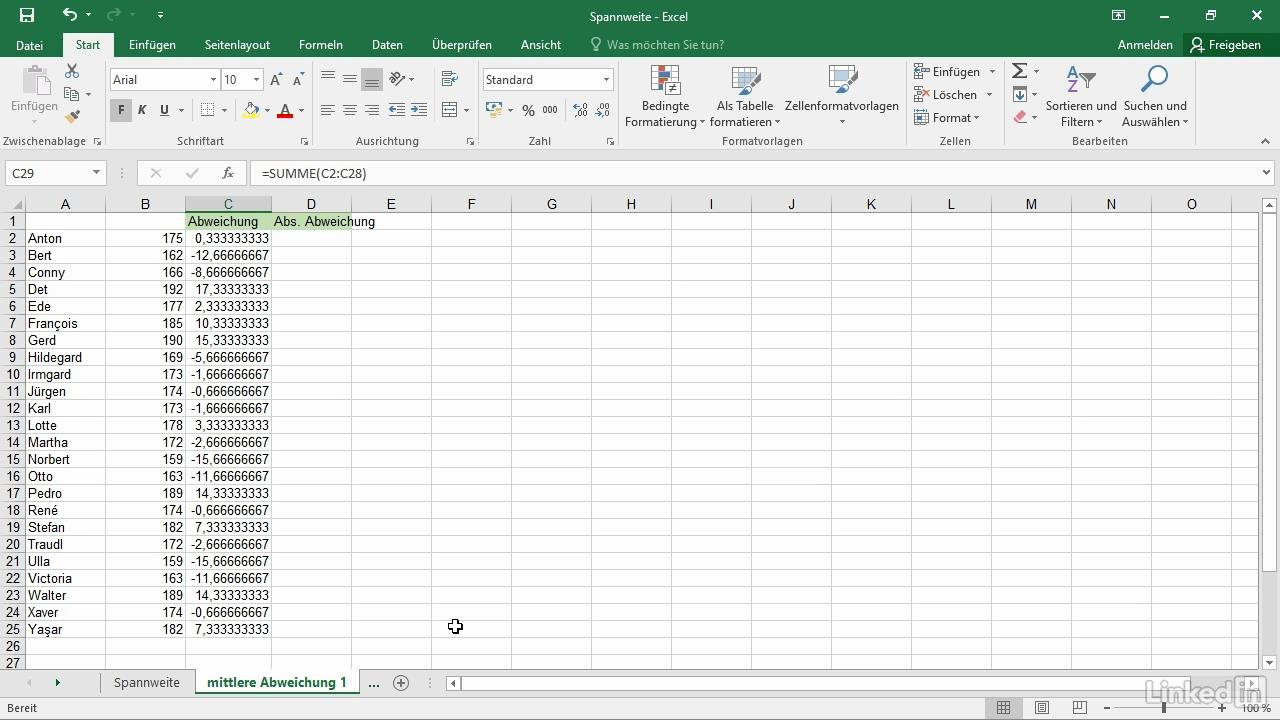Open Sortieren und Filtern
The height and width of the screenshot is (720, 1280).
(1081, 96)
